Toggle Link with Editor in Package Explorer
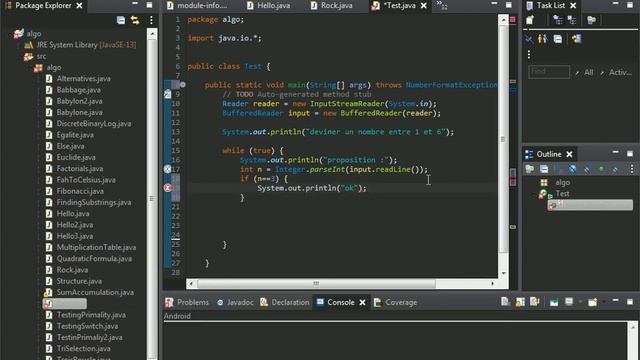 (135, 20)
